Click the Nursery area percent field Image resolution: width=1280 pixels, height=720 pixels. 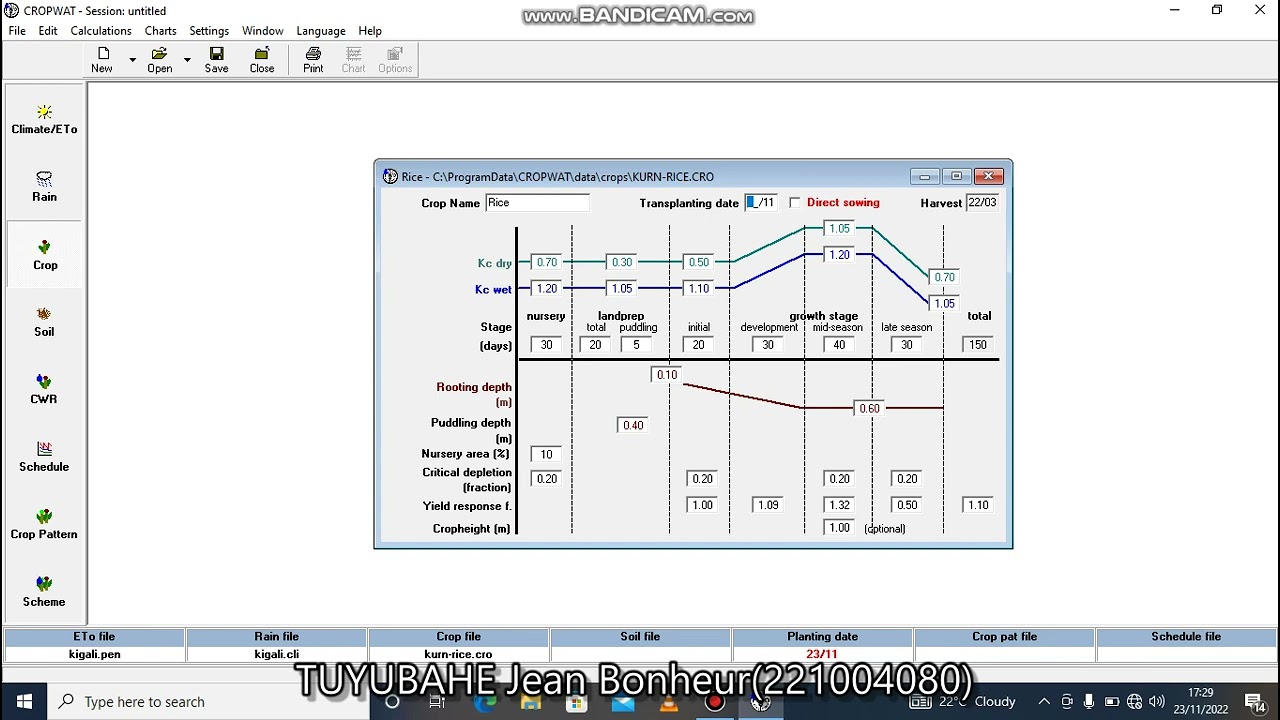coord(547,455)
